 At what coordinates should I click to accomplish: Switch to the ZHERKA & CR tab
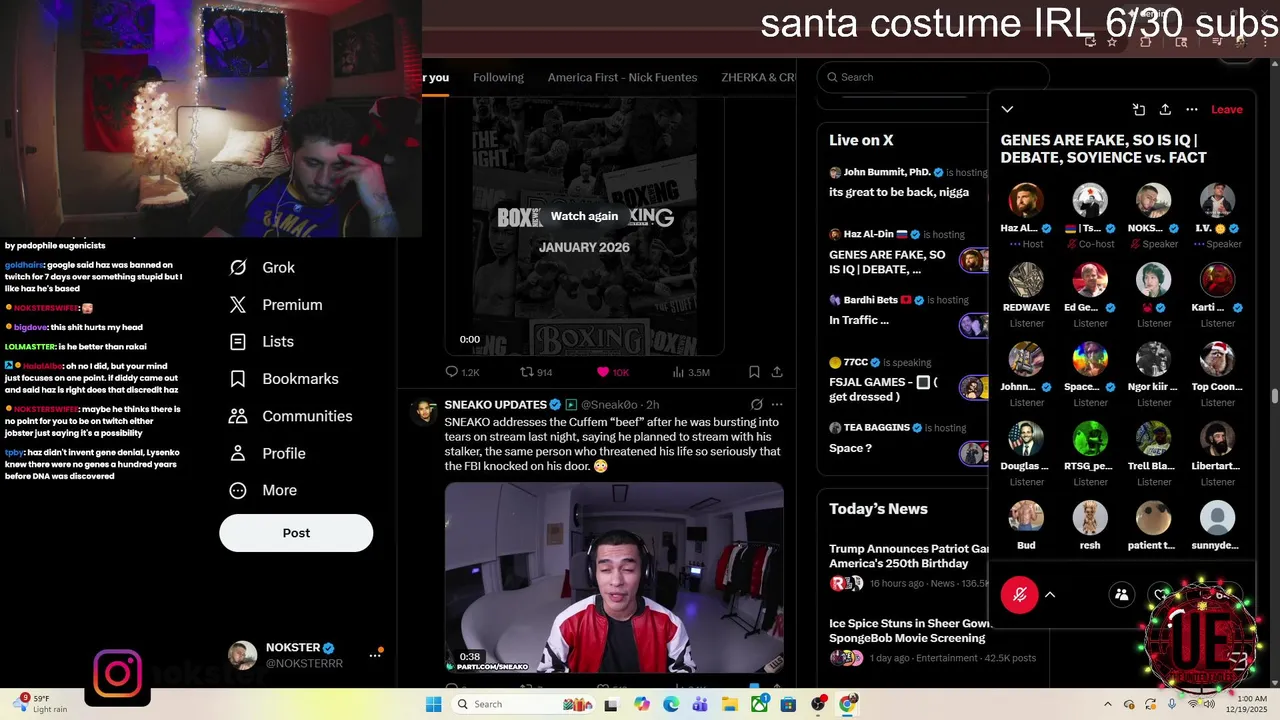tap(758, 78)
